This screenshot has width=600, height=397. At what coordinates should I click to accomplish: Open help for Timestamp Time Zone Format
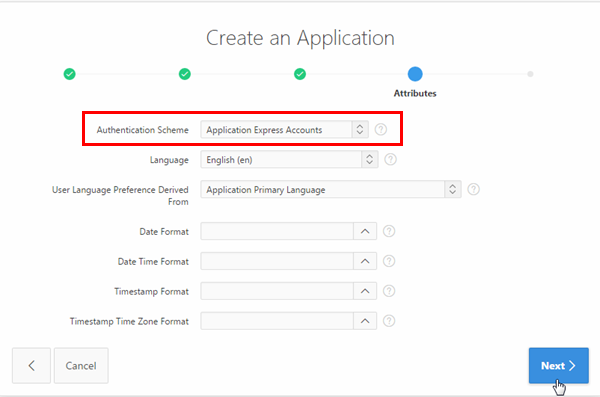[389, 321]
